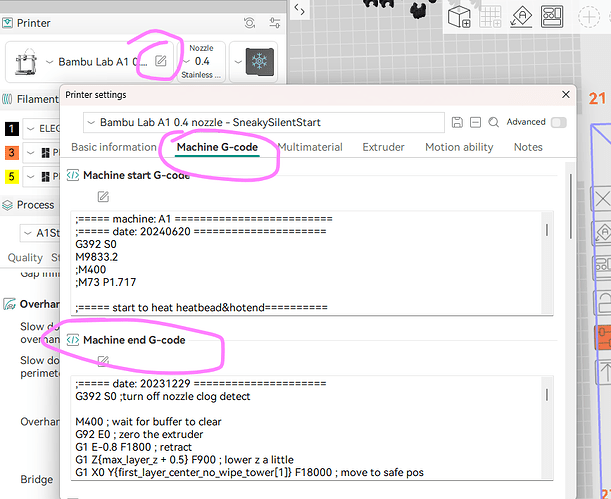Click the delete preset minus icon
Viewport: 611px width, 499px height.
pos(475,122)
